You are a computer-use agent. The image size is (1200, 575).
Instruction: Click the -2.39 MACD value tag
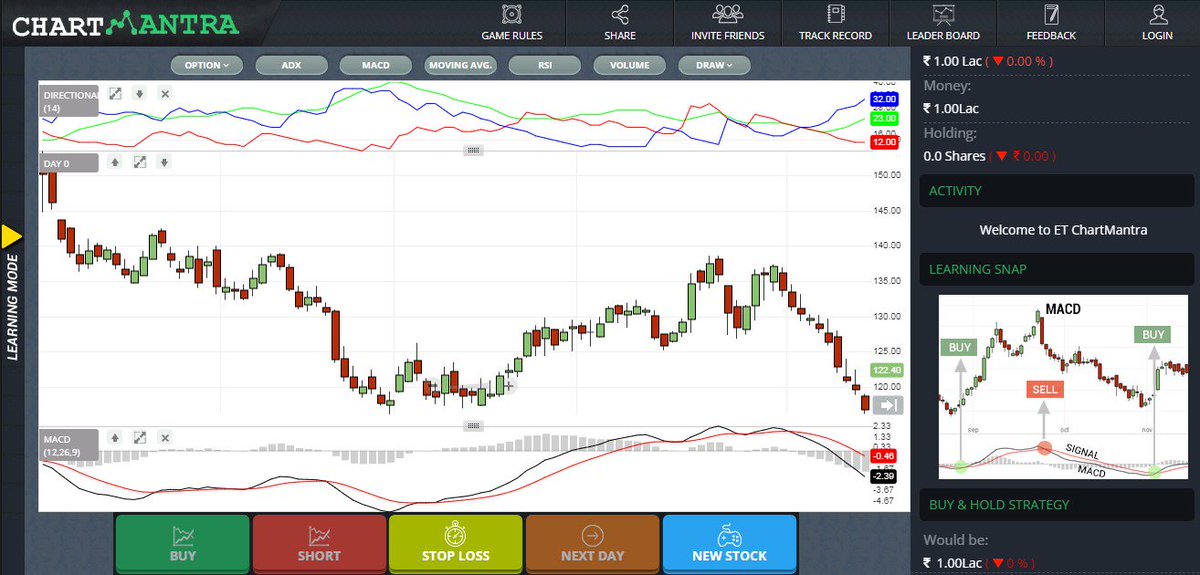point(883,476)
